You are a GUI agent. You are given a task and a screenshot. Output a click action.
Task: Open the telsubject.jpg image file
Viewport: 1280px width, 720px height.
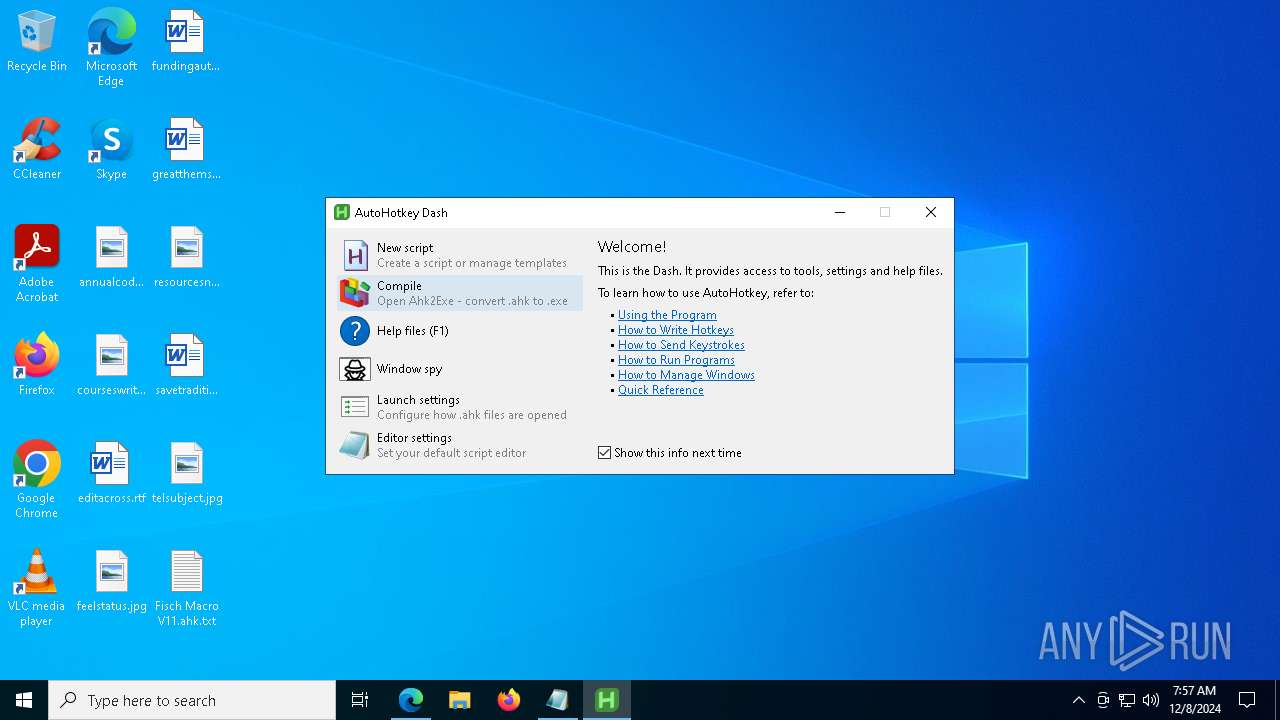tap(187, 464)
